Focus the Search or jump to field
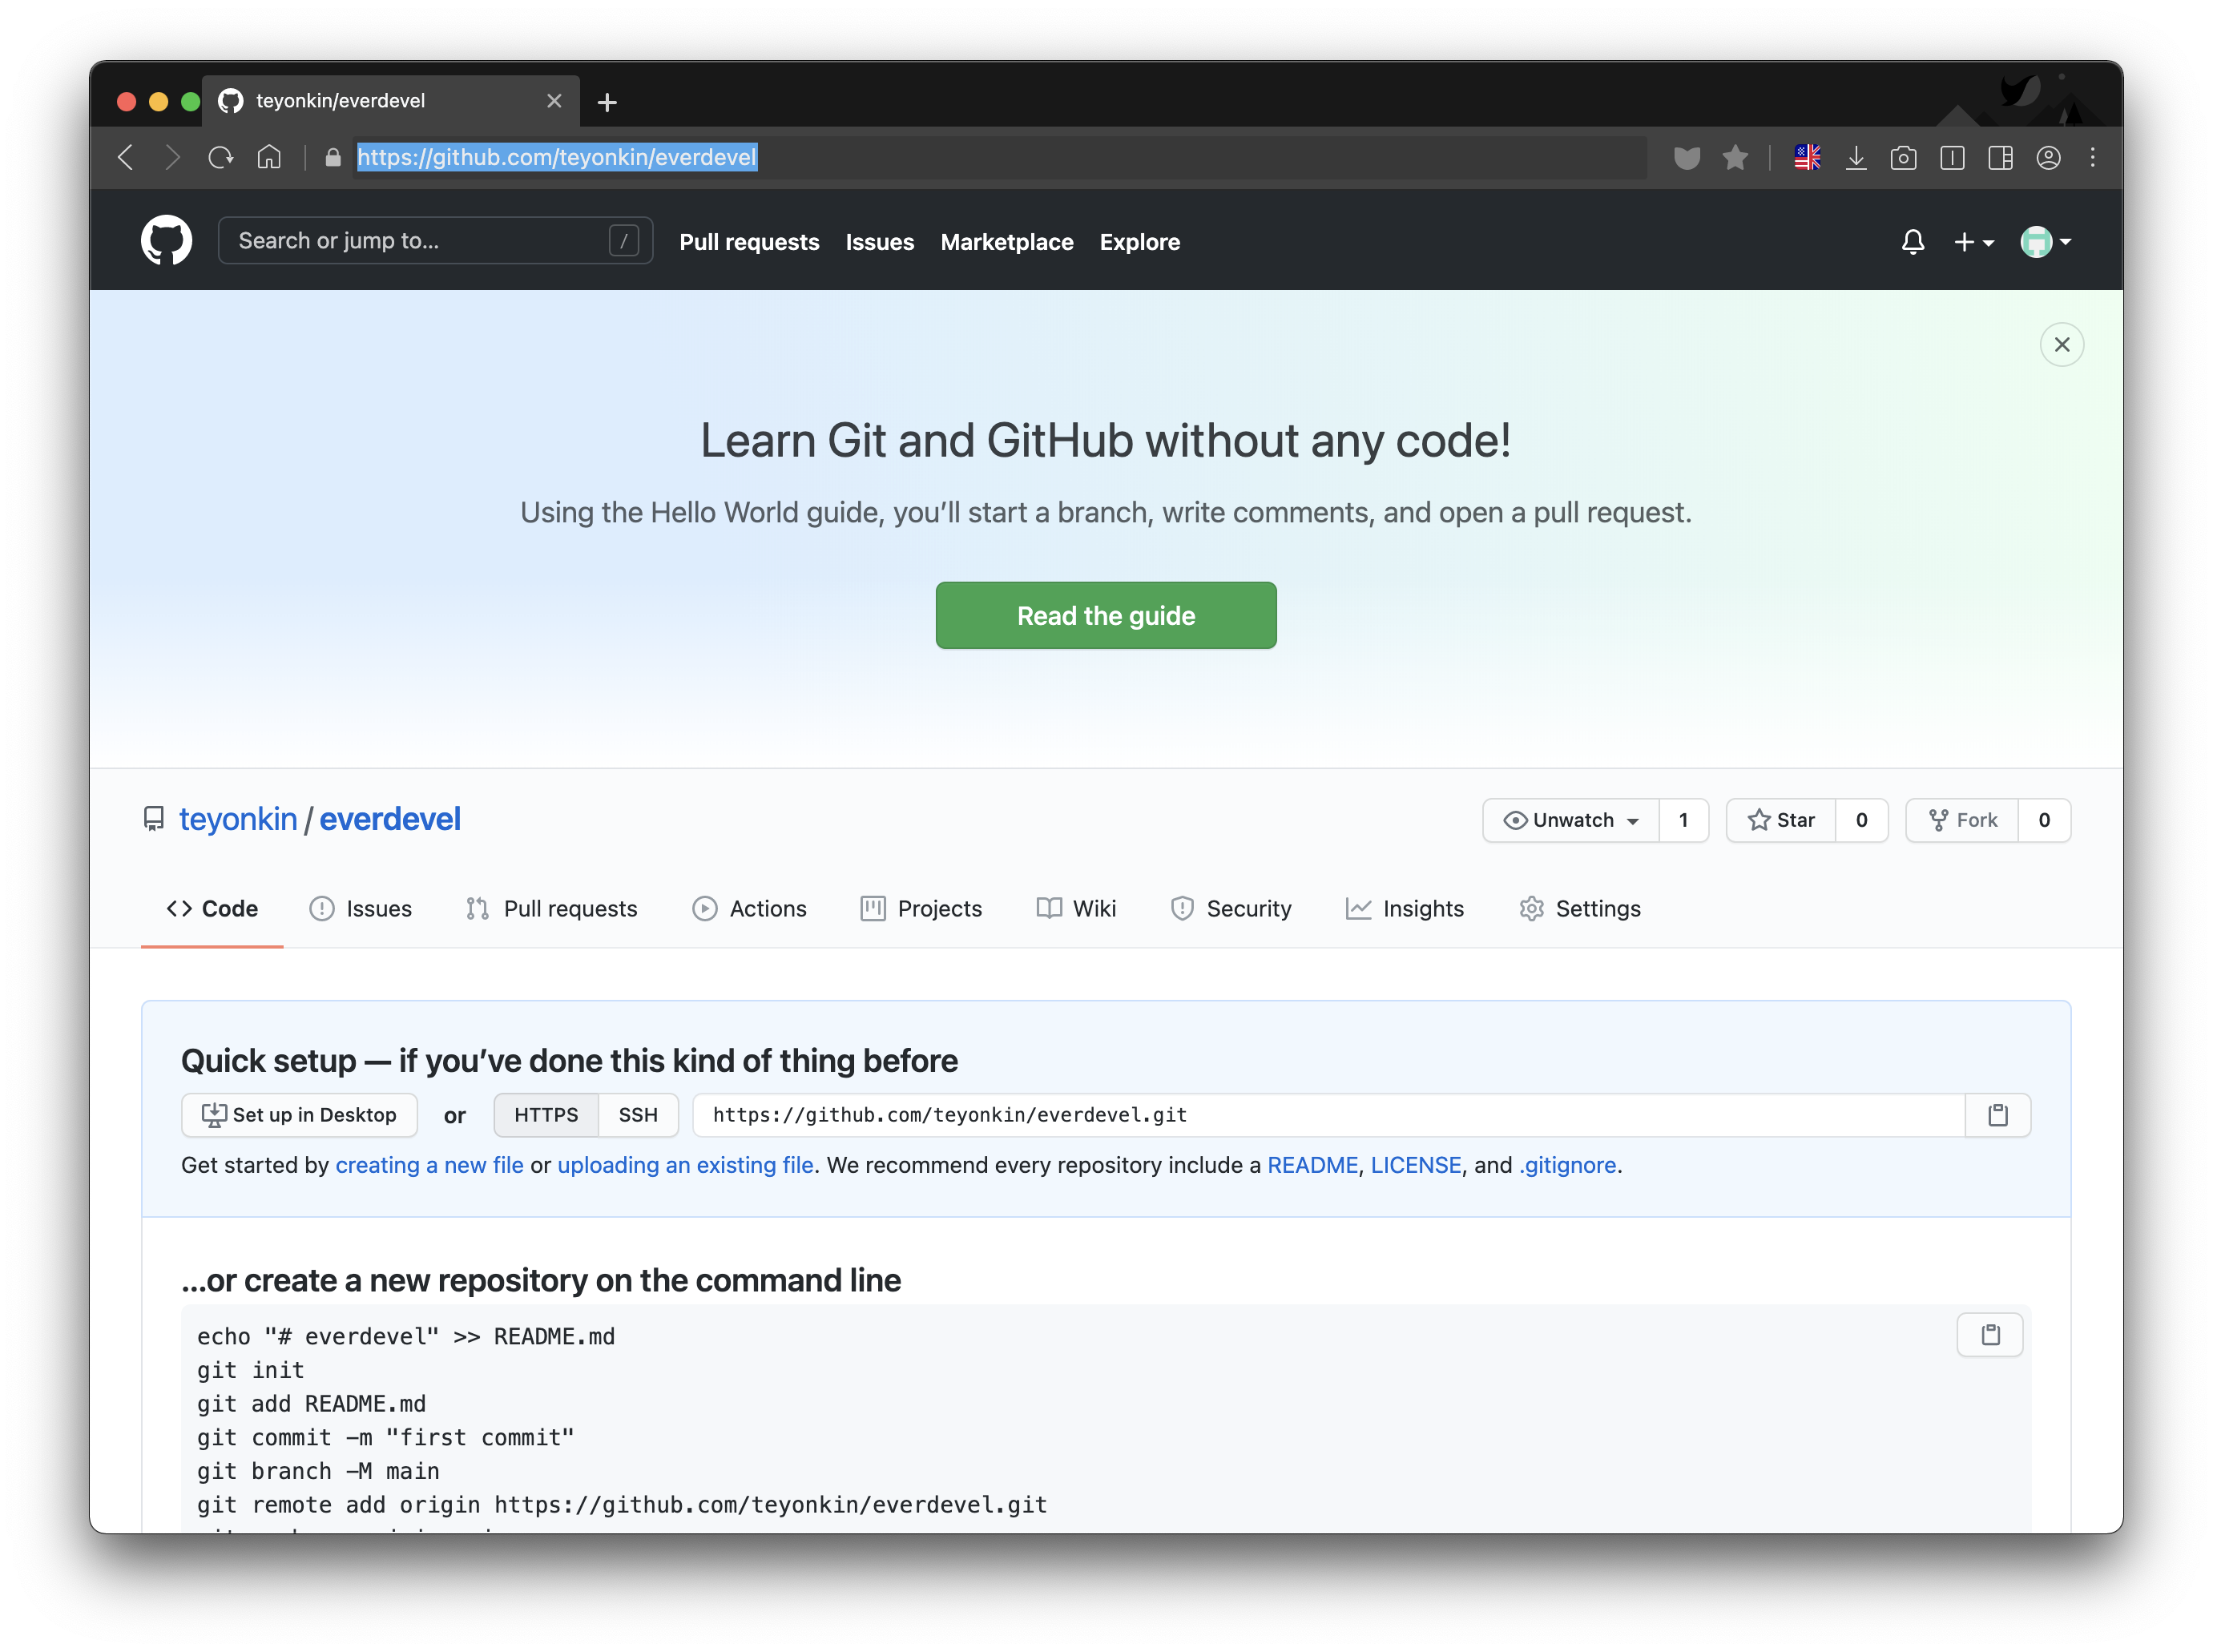The width and height of the screenshot is (2213, 1652). pos(435,241)
